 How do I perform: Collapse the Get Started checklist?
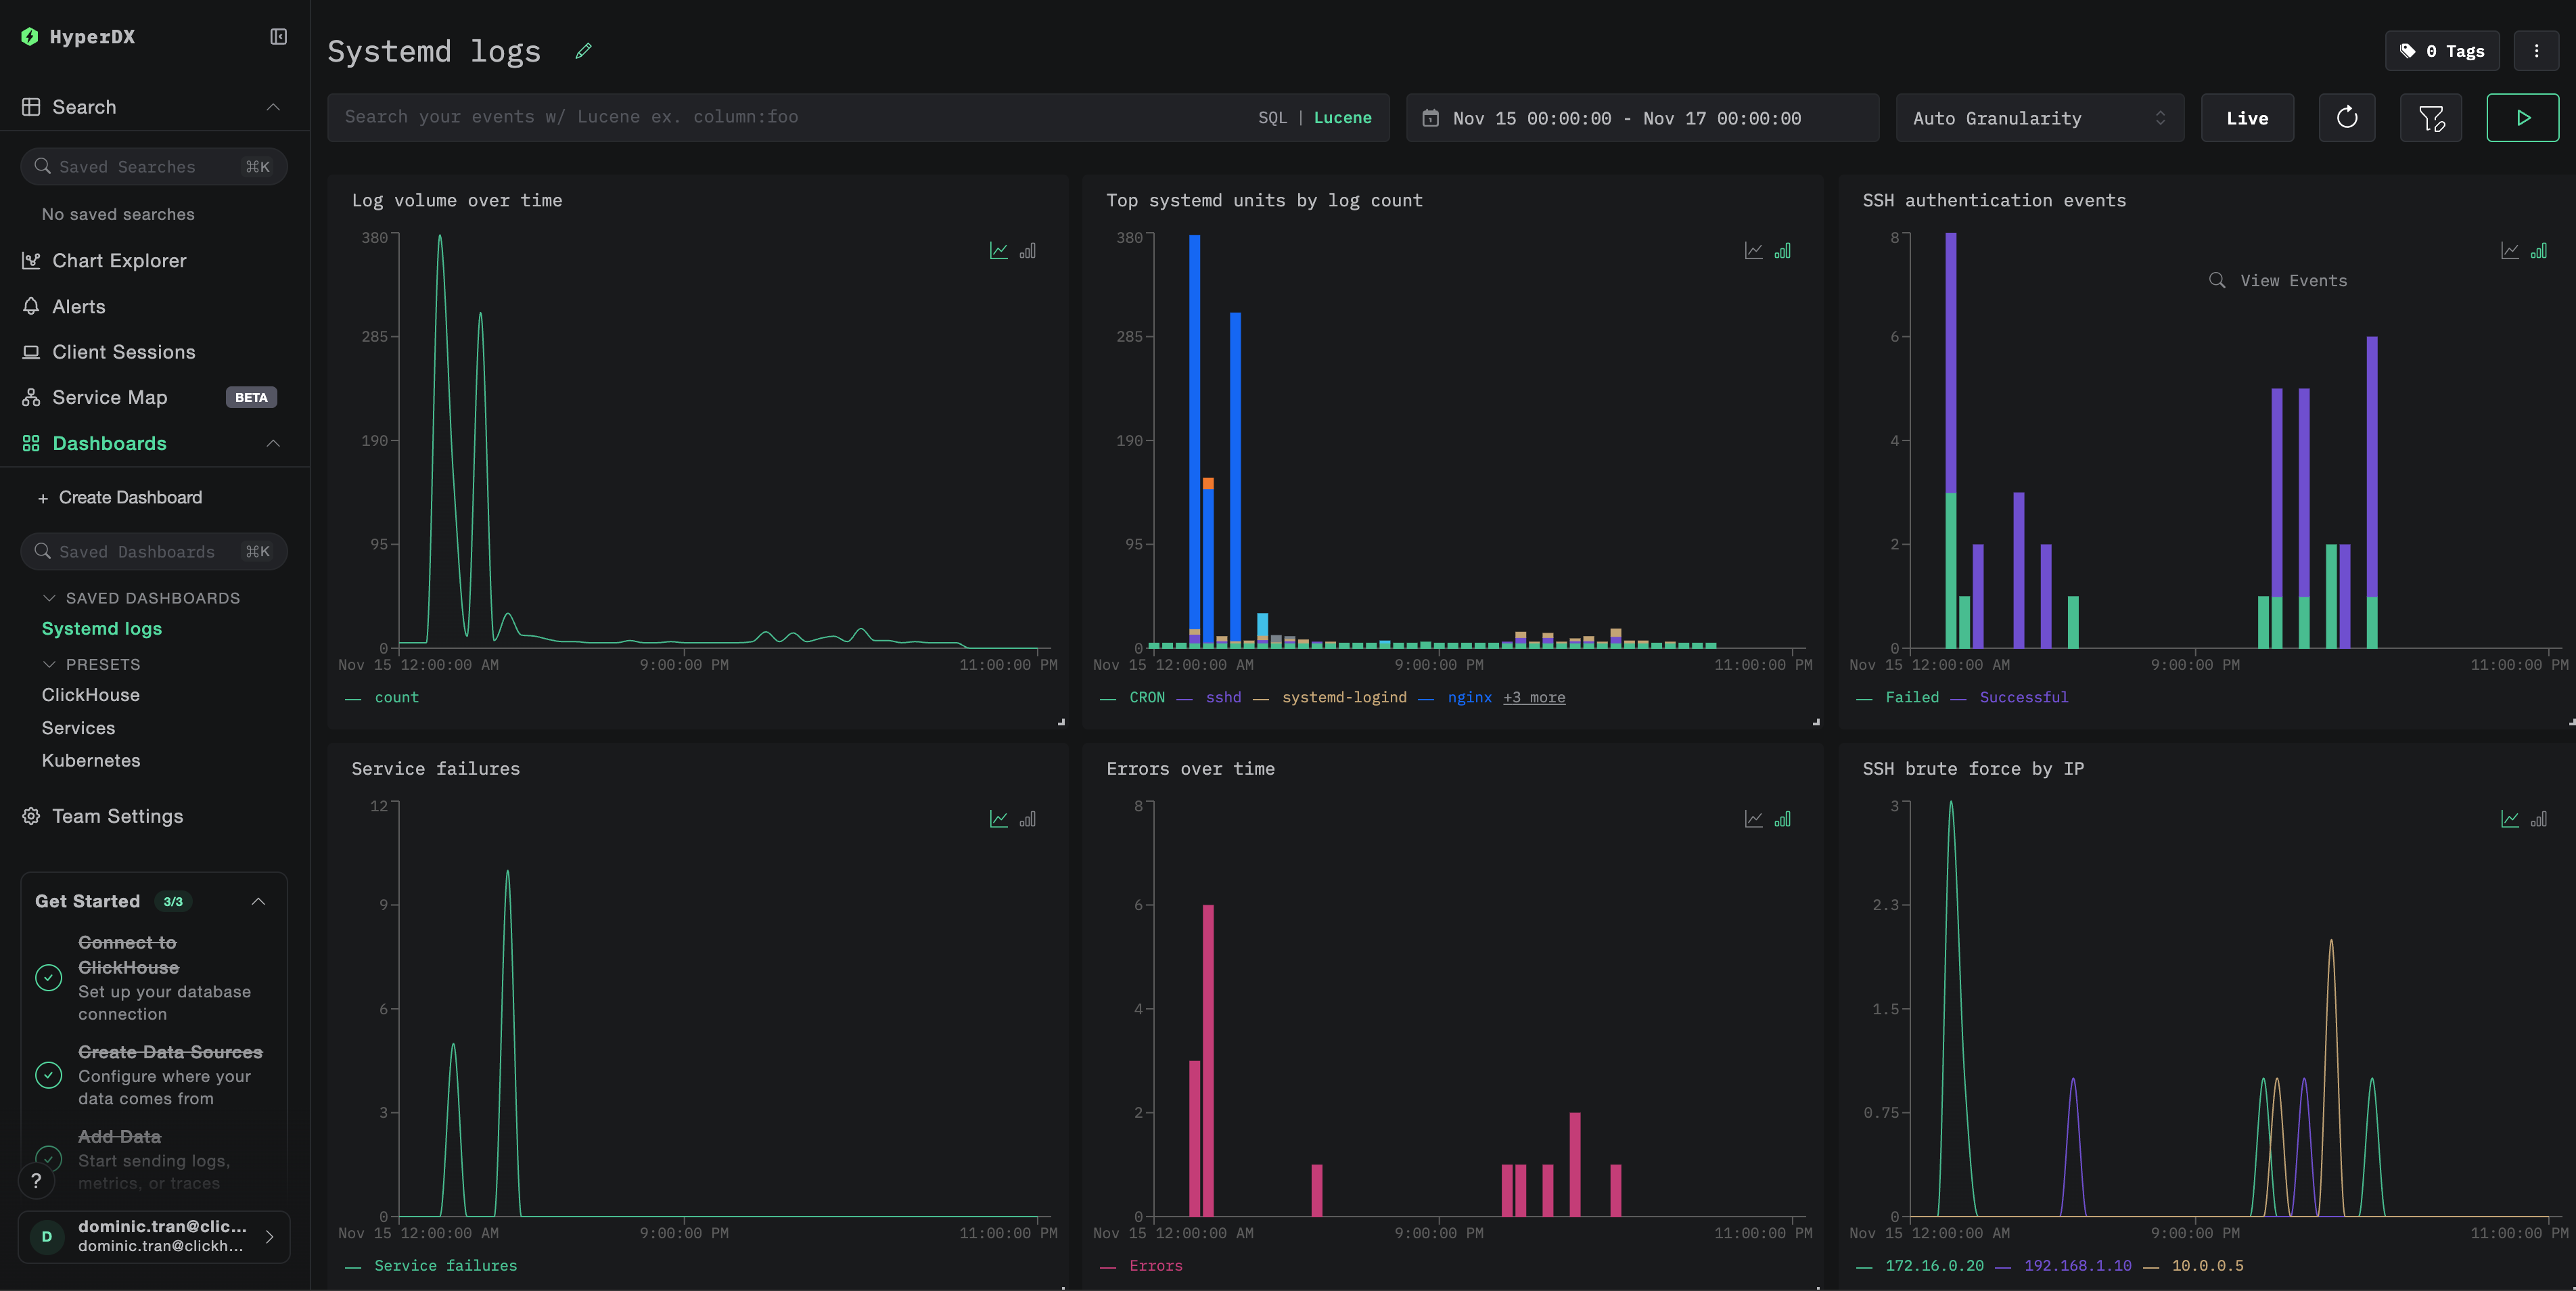259,901
